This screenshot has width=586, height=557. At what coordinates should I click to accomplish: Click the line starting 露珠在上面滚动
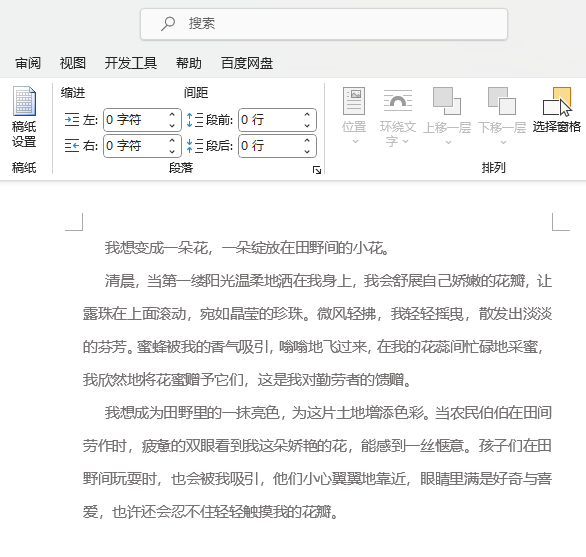tap(317, 314)
